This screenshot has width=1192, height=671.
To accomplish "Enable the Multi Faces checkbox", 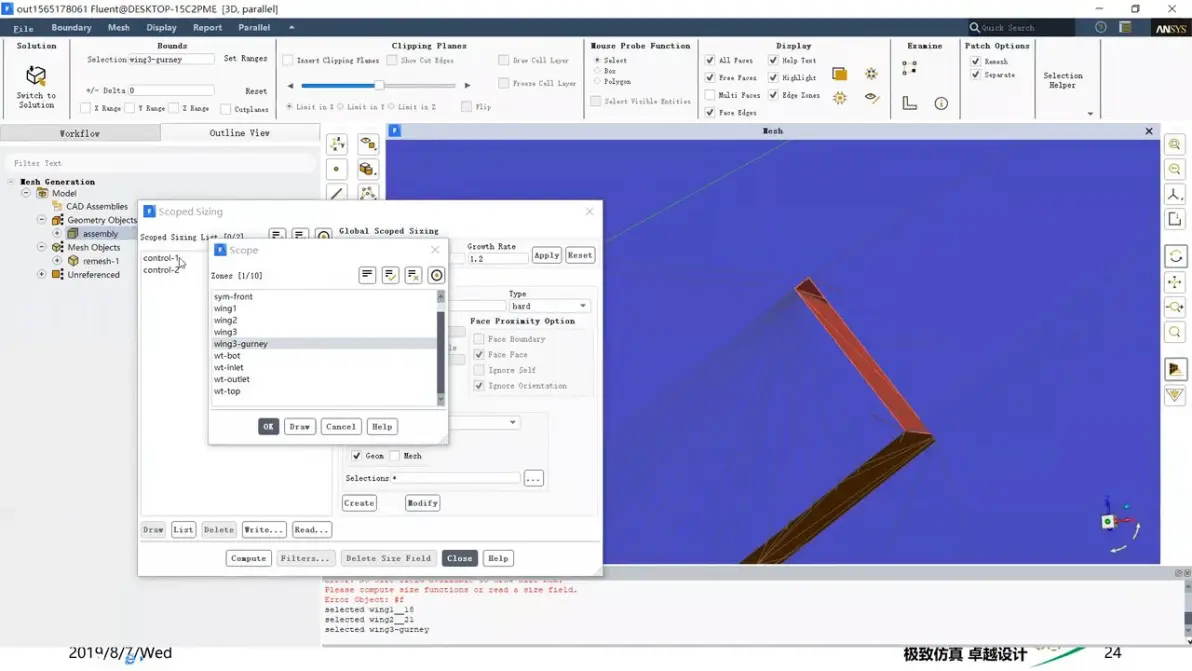I will (x=710, y=95).
